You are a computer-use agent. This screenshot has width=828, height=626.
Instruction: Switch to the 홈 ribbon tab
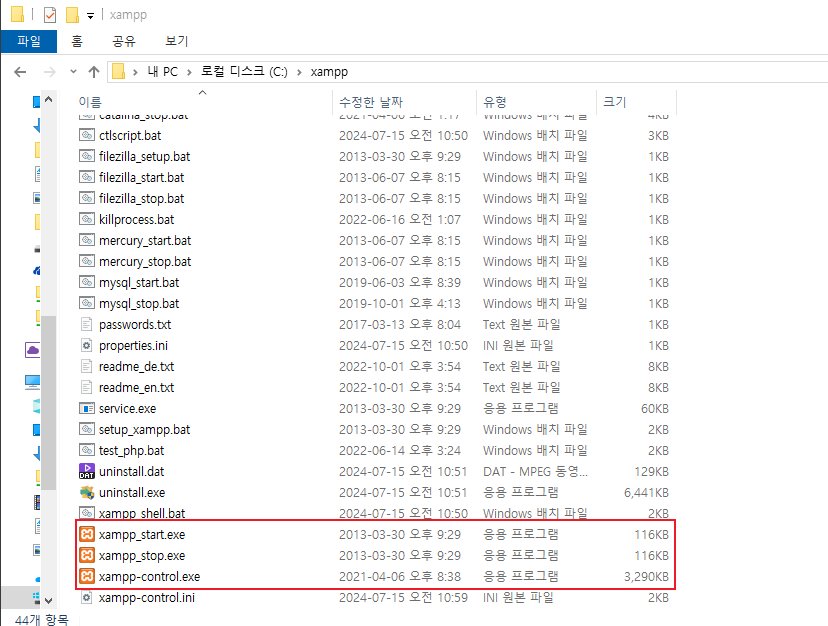(77, 41)
